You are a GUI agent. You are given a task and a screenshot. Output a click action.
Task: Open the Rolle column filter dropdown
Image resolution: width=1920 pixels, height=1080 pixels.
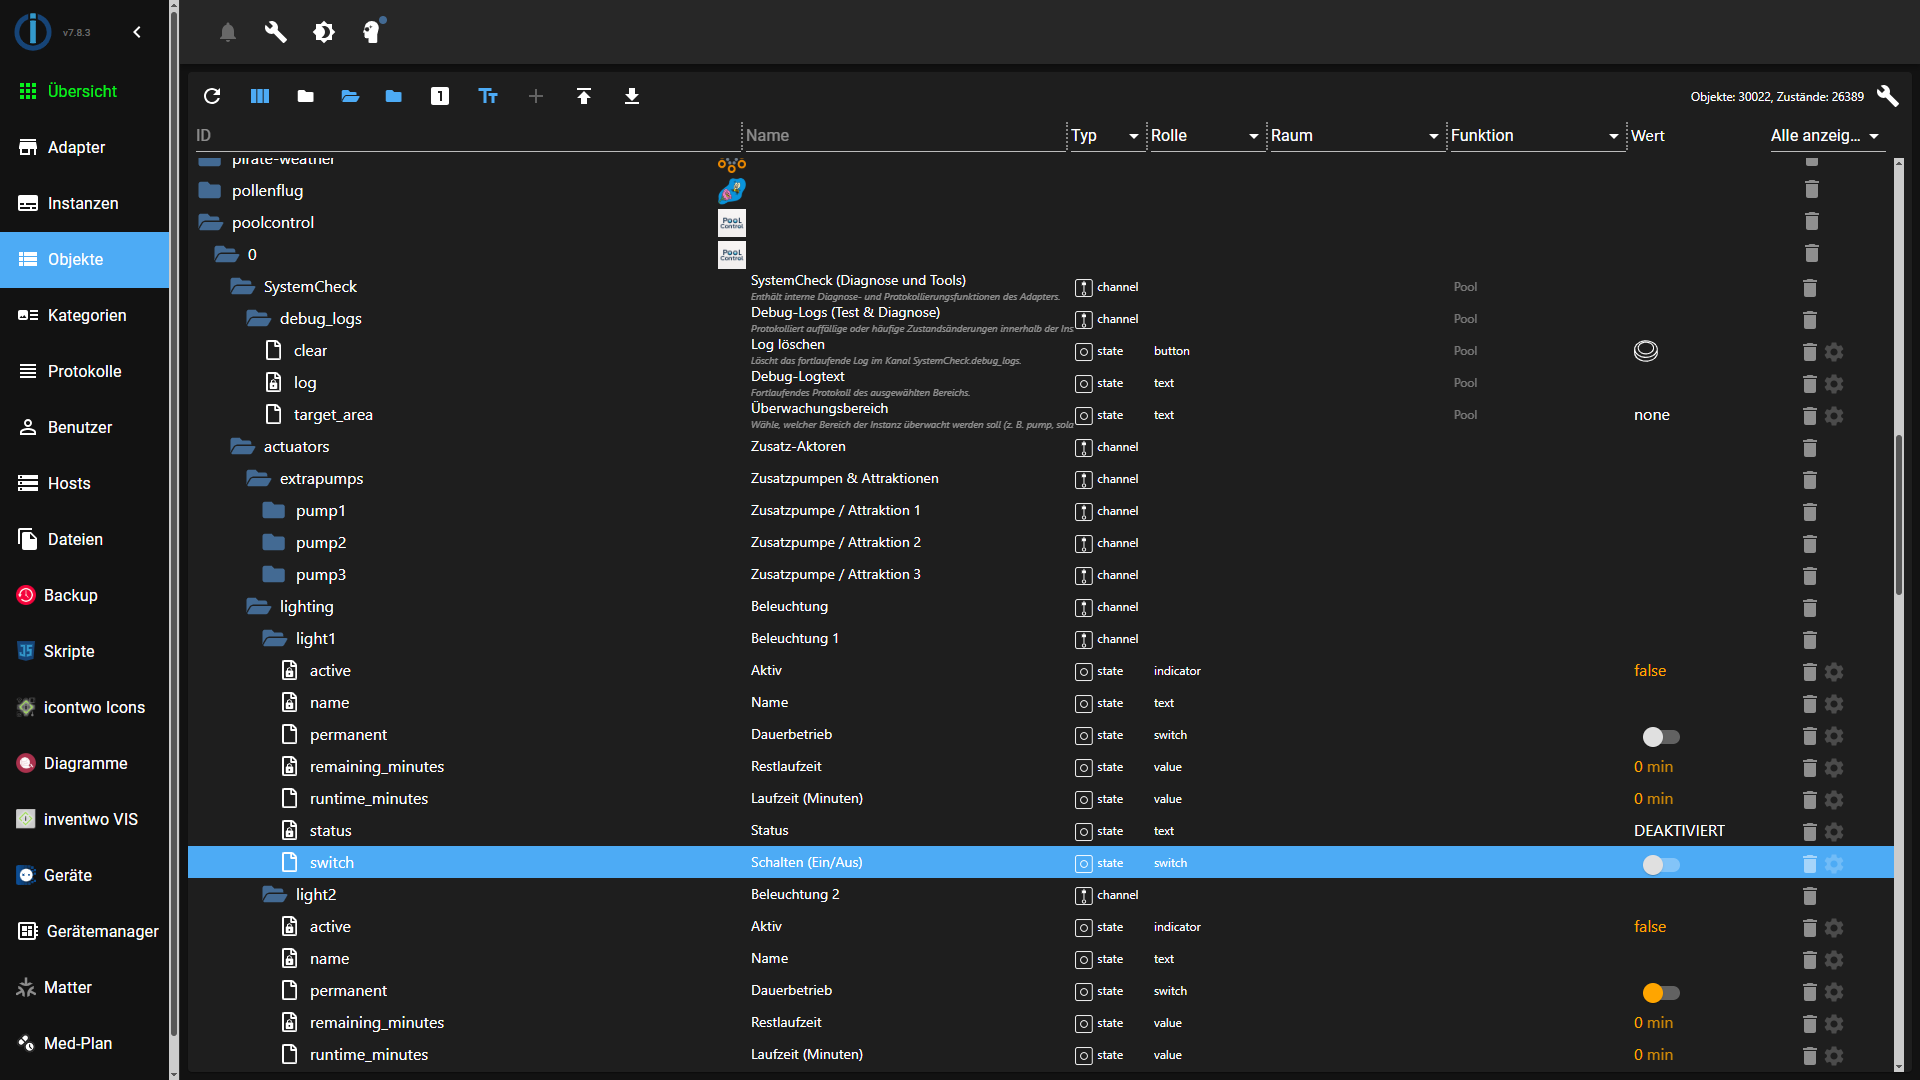coord(1253,136)
